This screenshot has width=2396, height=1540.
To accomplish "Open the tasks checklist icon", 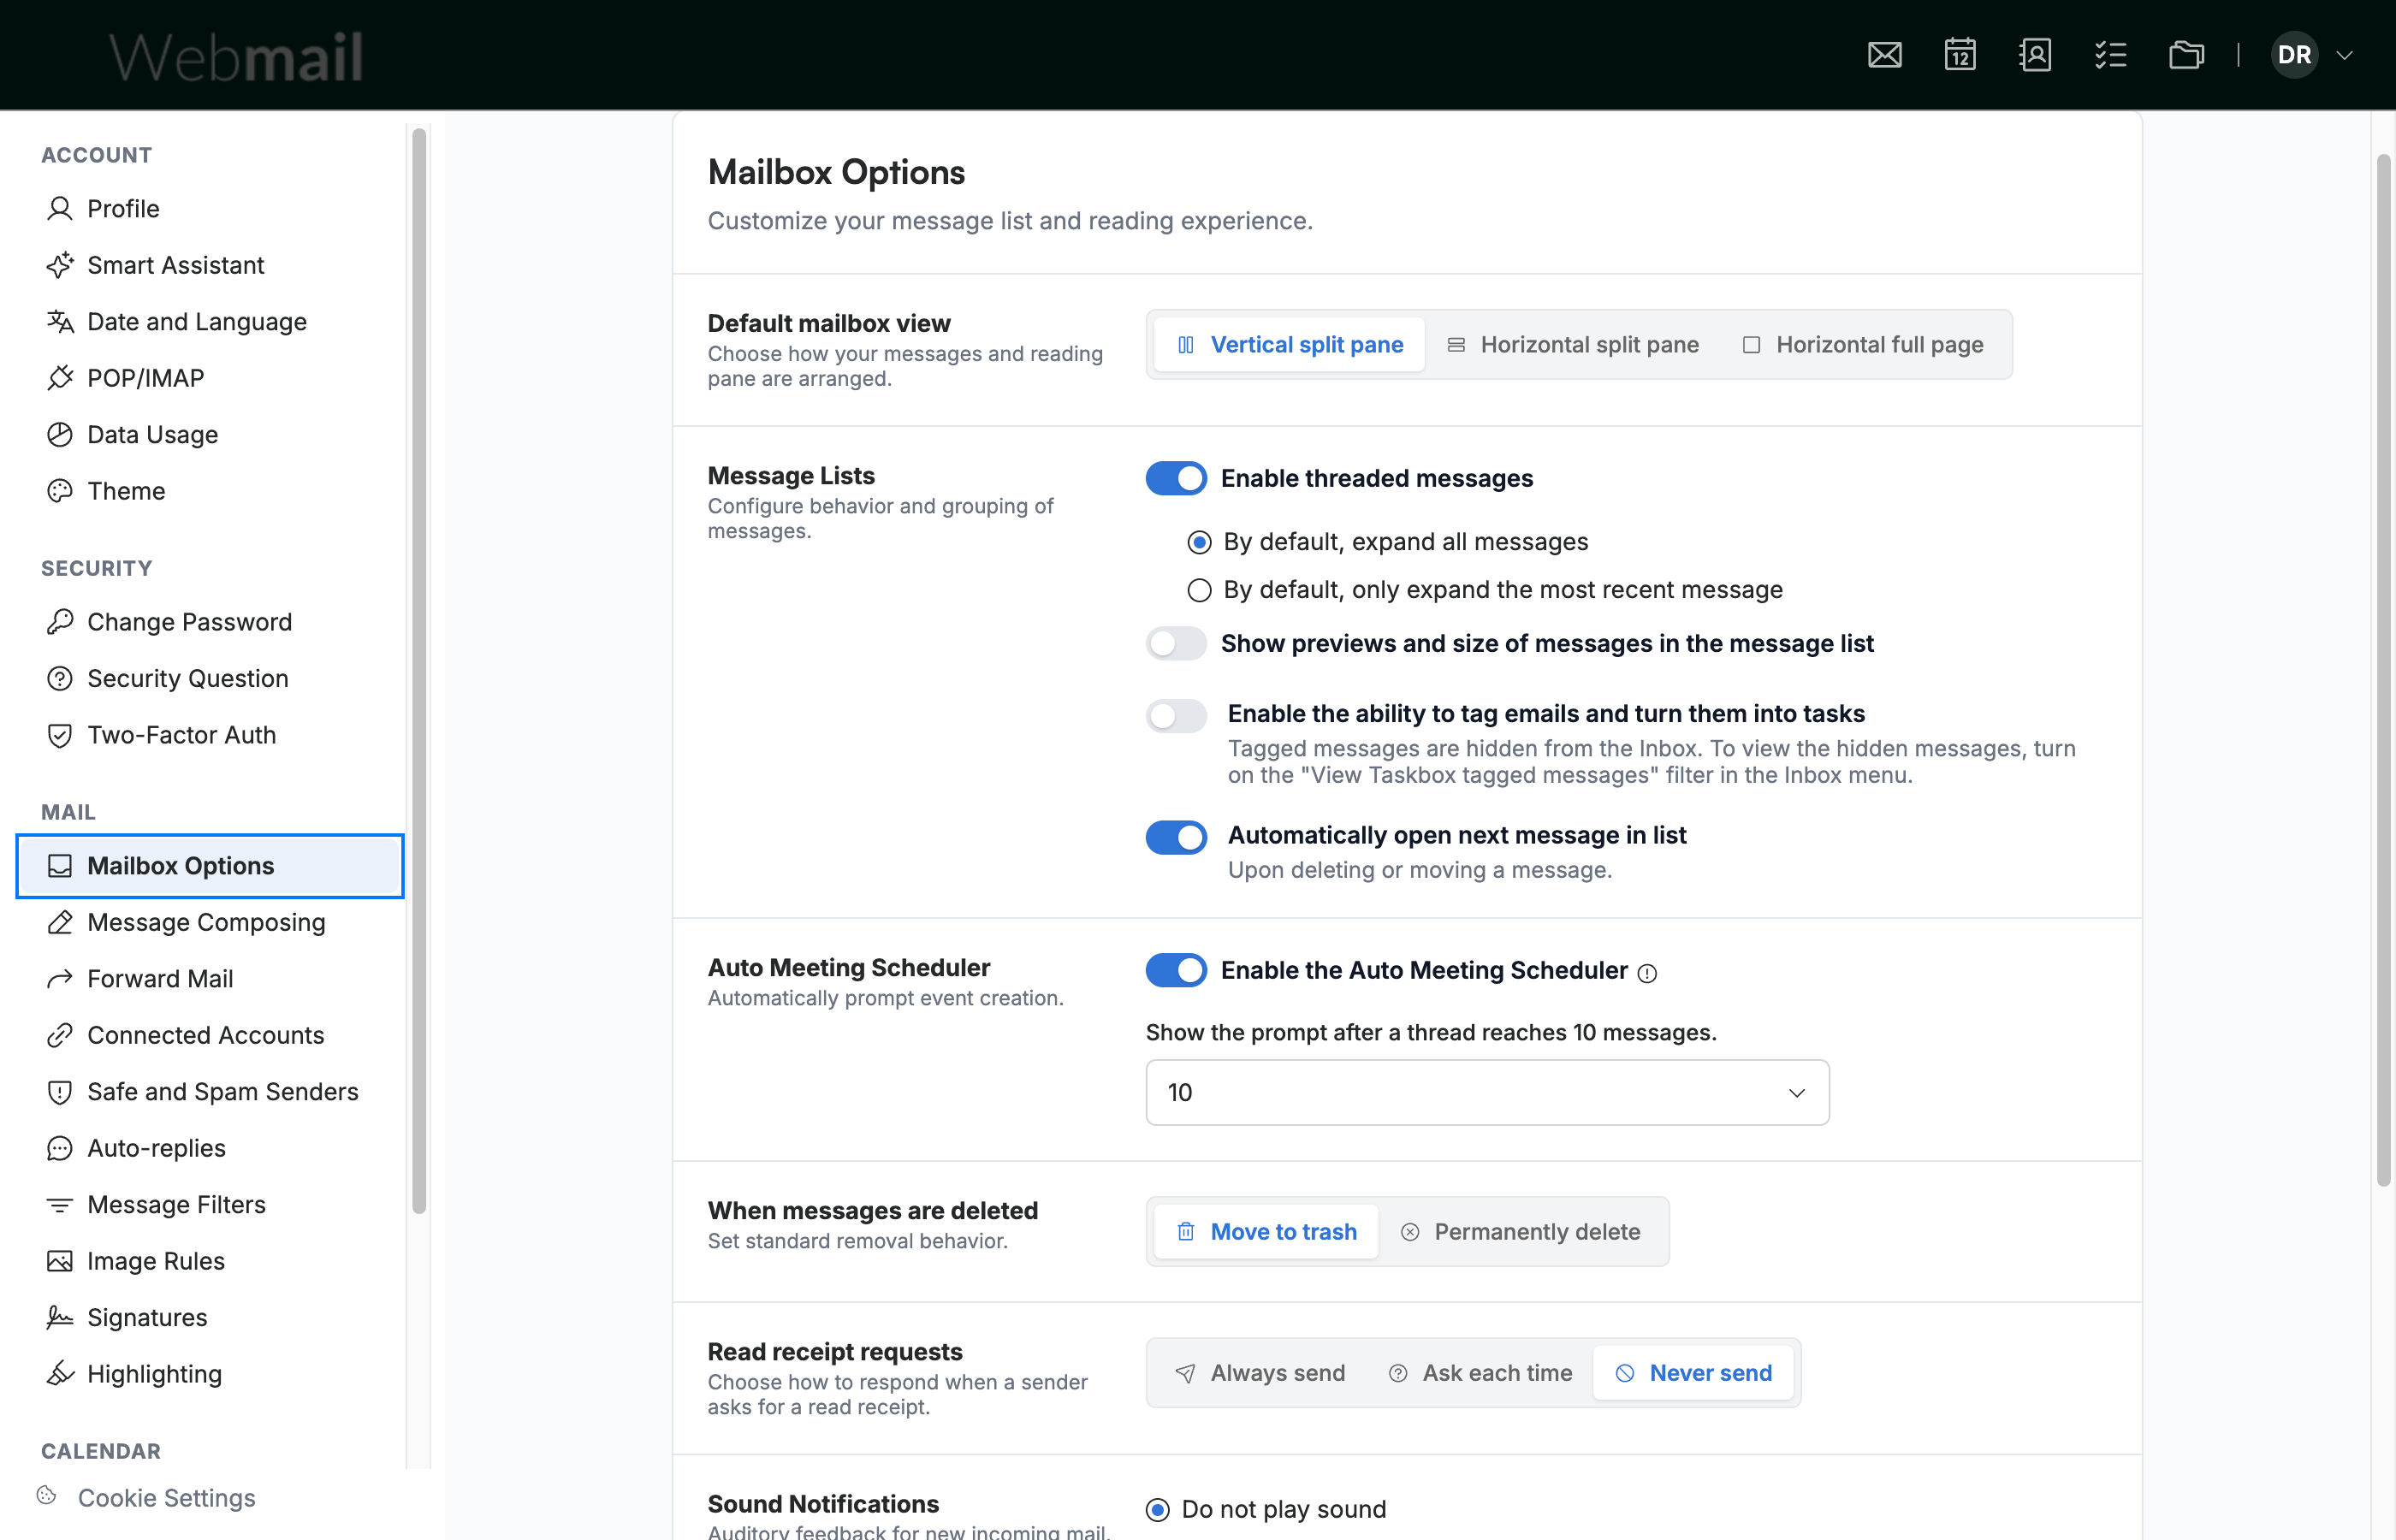I will [x=2111, y=55].
